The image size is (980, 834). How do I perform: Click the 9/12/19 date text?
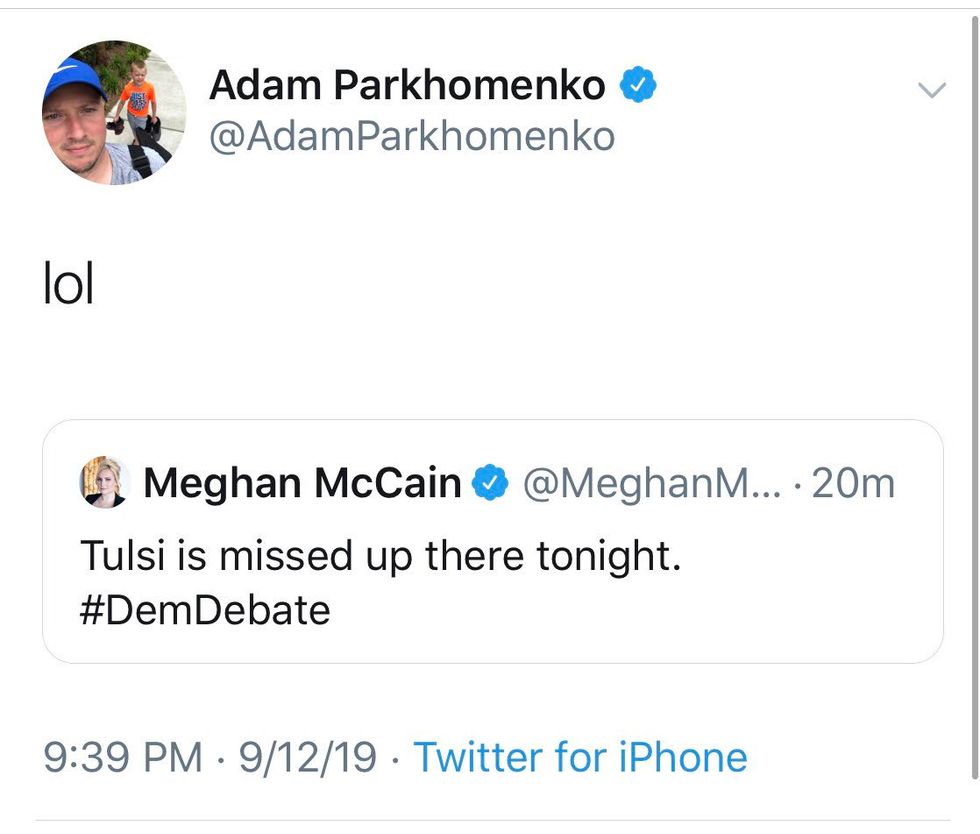pyautogui.click(x=308, y=757)
